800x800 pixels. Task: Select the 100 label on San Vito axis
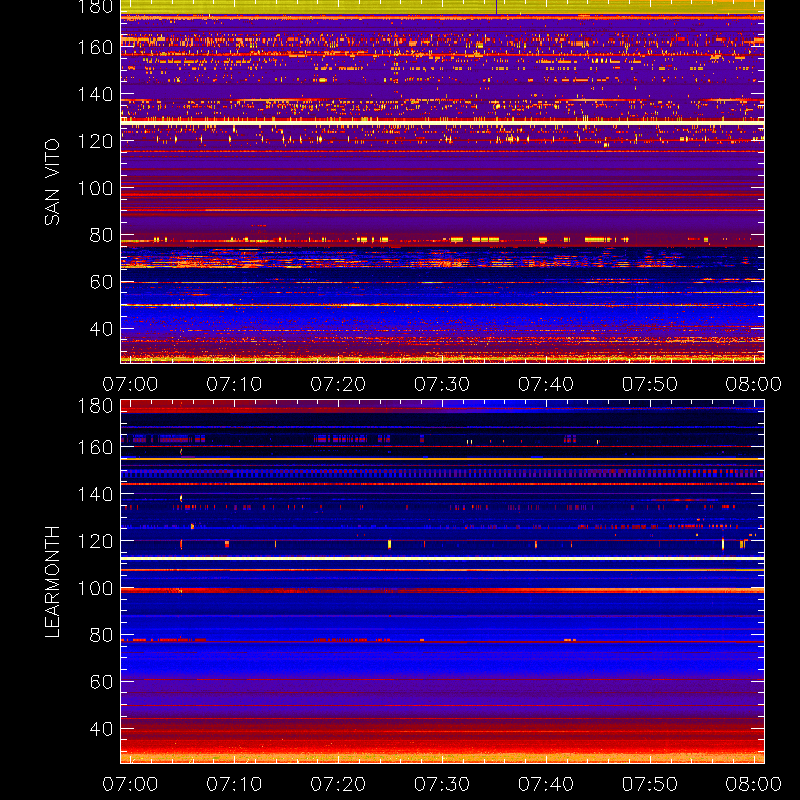coord(95,188)
